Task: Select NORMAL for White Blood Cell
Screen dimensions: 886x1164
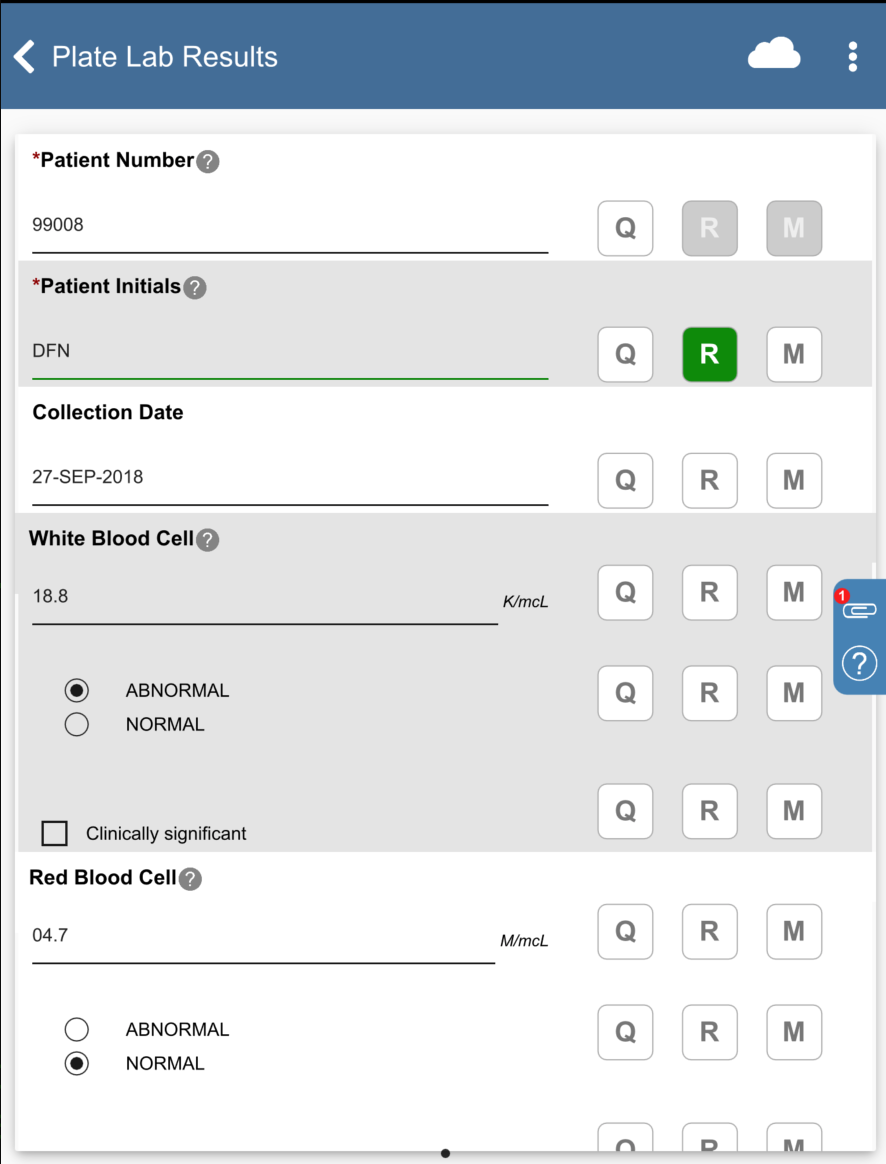Action: click(x=76, y=724)
